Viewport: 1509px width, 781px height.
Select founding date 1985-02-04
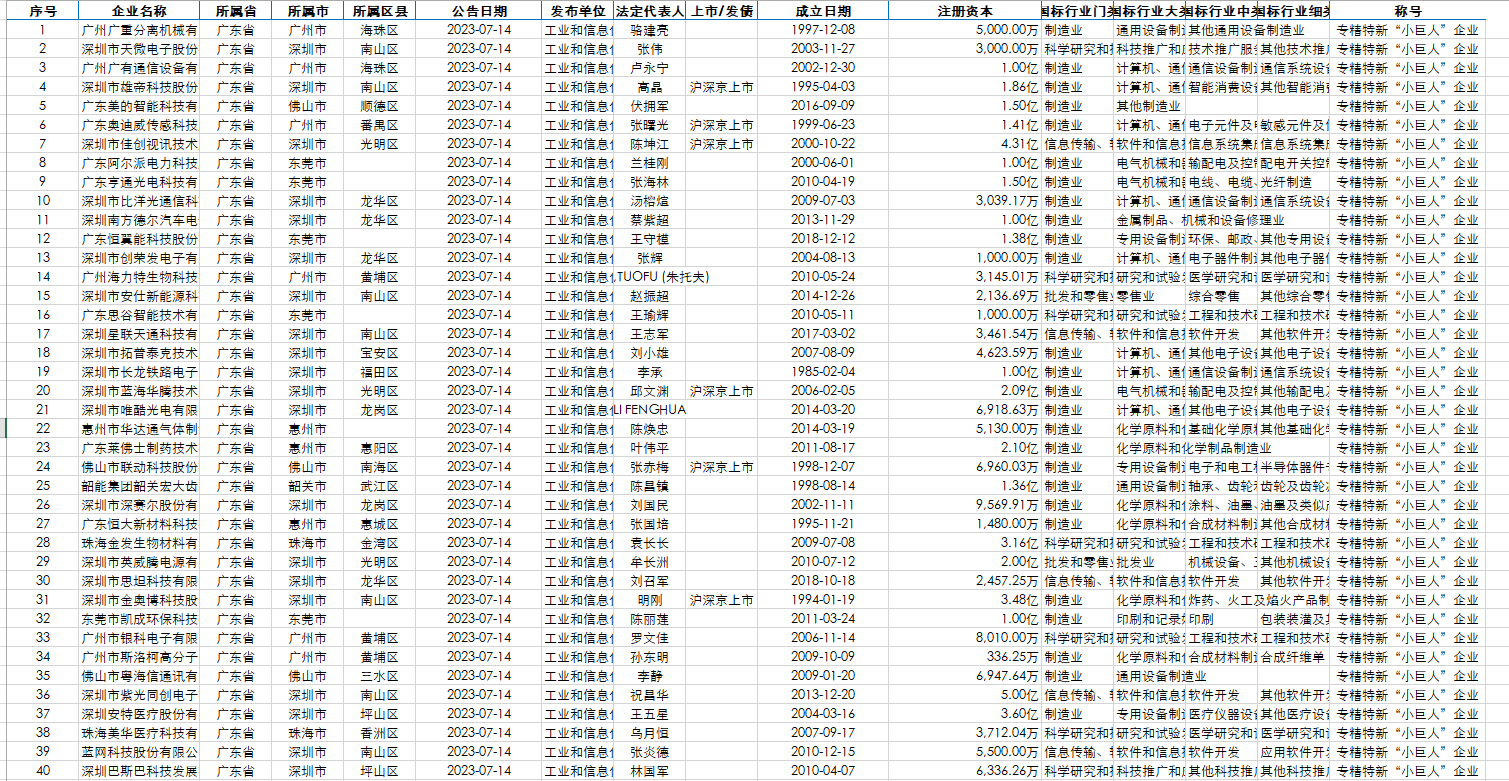point(824,372)
